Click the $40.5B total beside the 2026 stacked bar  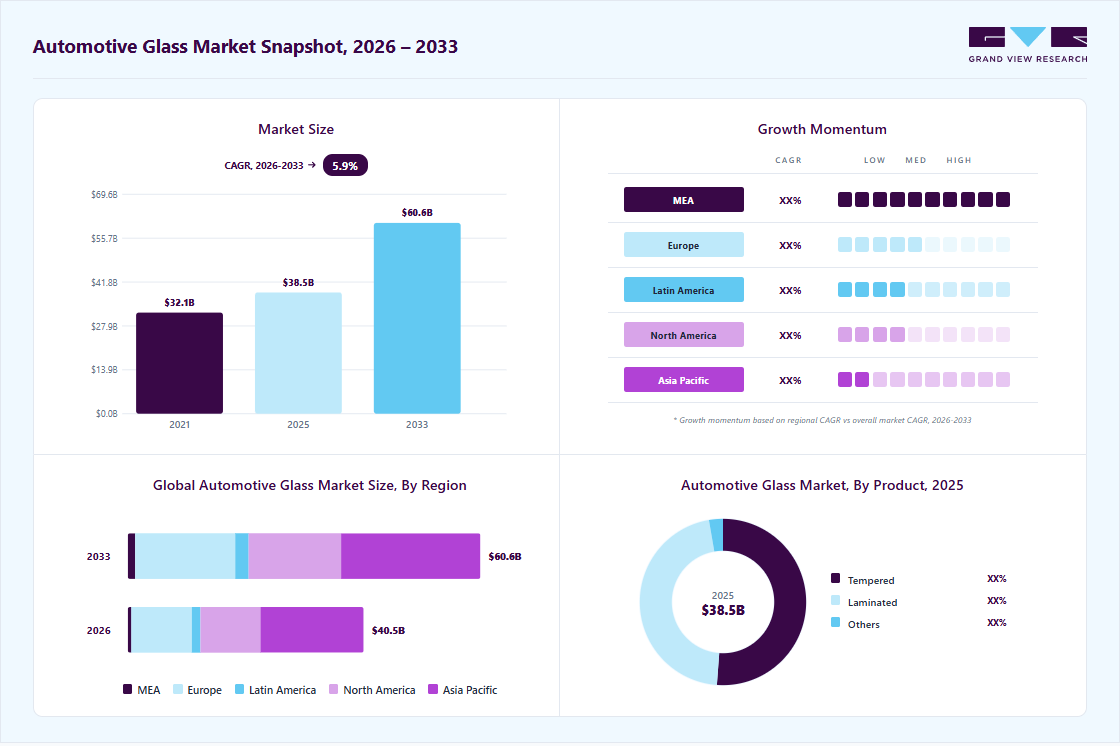click(x=389, y=630)
